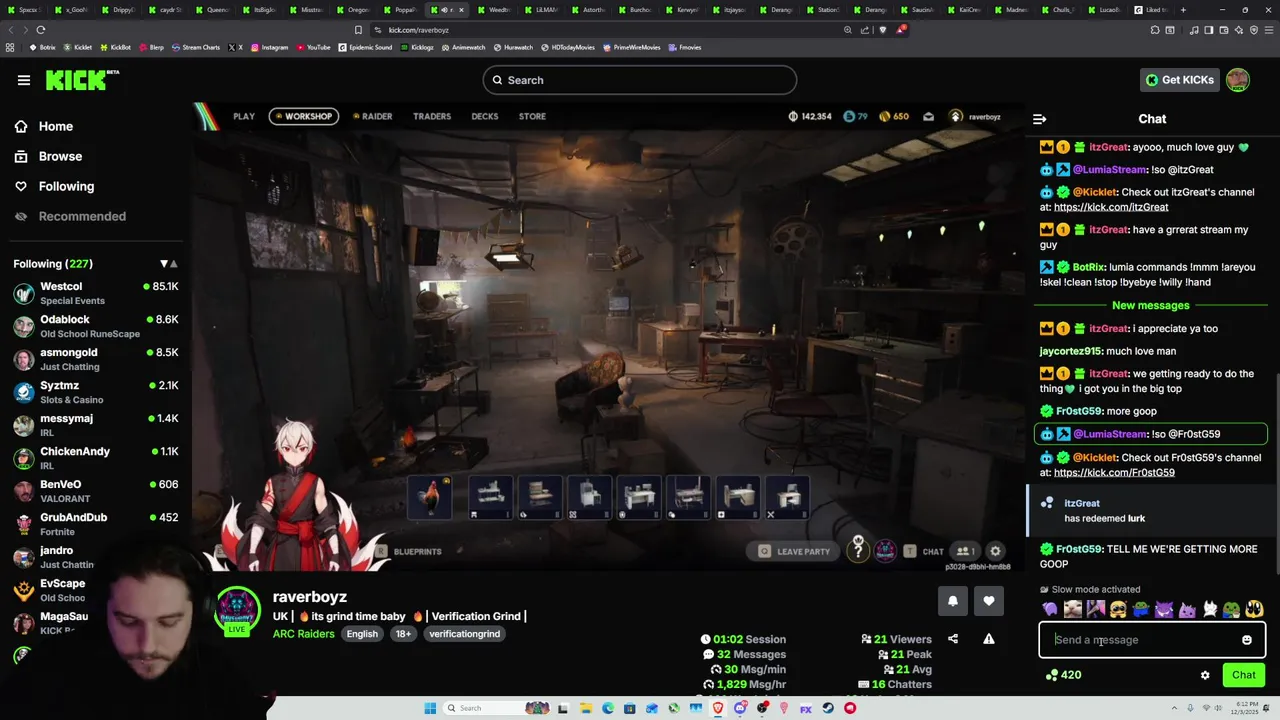Click the 420 channel points balance
The image size is (1280, 720).
coord(1063,675)
